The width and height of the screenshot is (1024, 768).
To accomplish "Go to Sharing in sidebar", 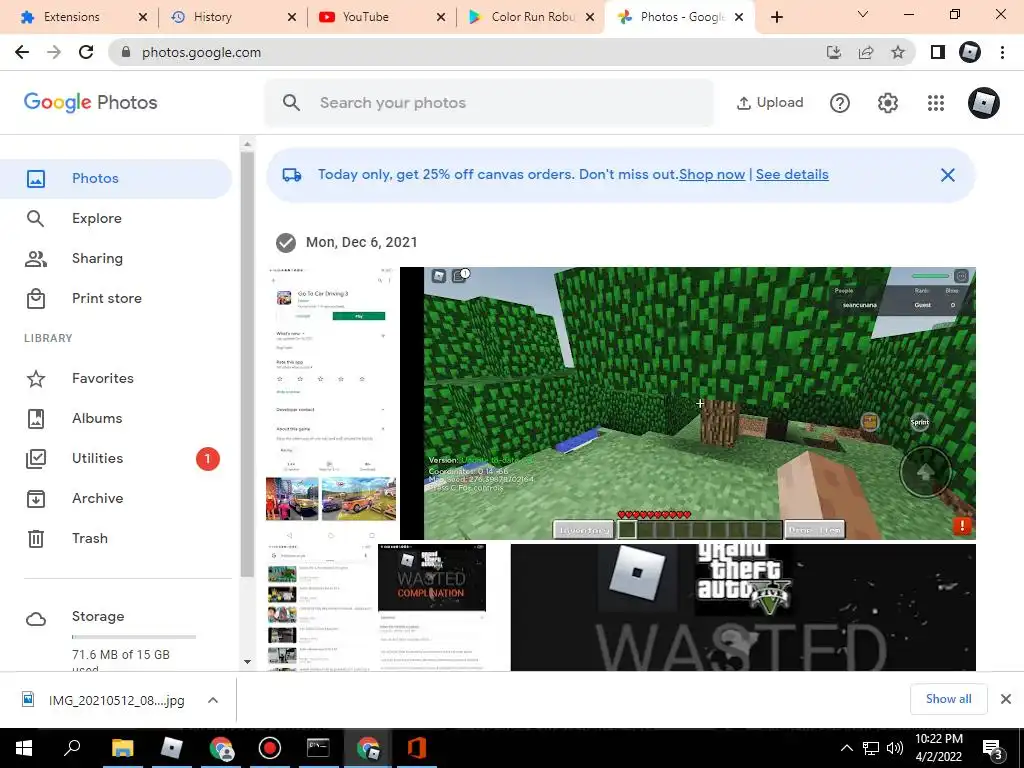I will click(x=116, y=258).
